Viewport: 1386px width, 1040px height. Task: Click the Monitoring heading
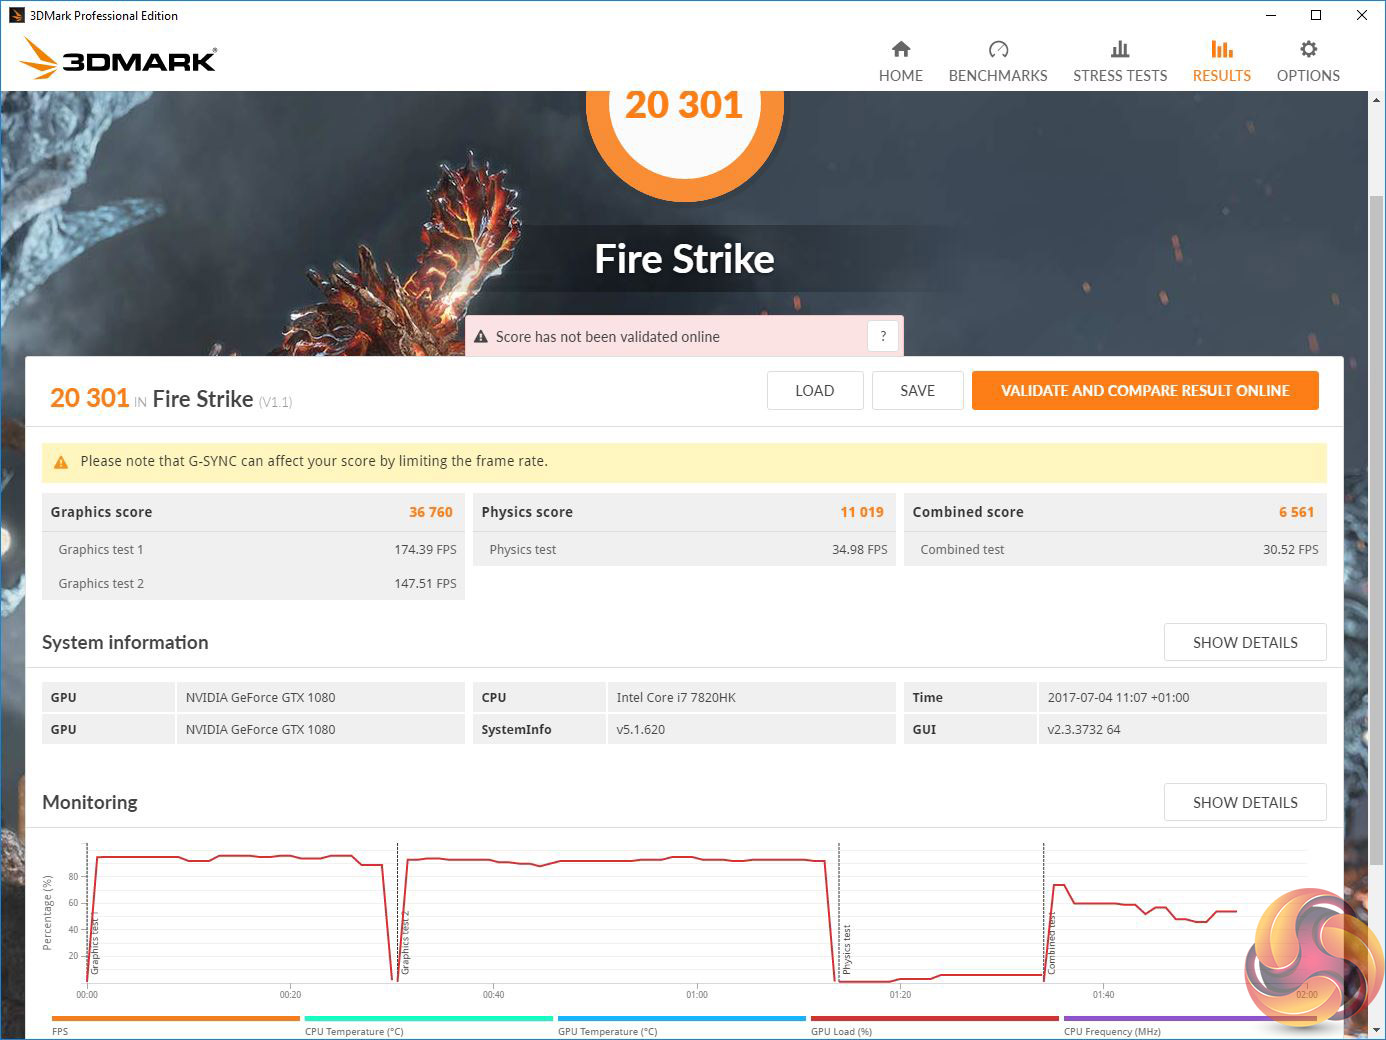(90, 803)
